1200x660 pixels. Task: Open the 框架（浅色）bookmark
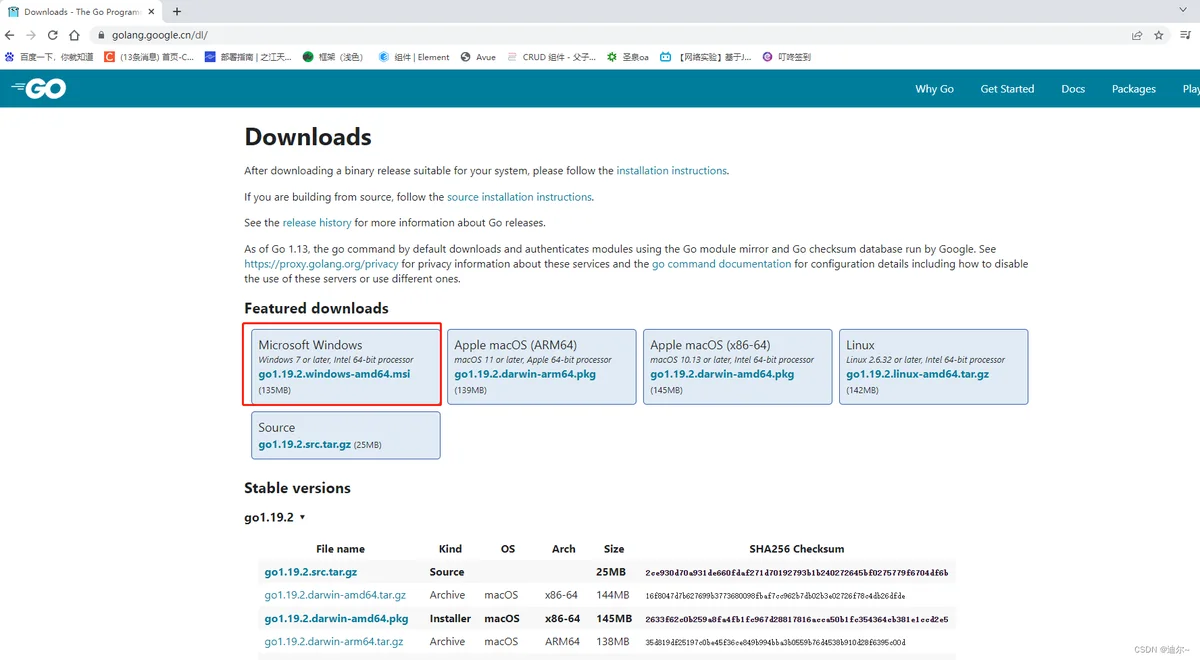[333, 57]
